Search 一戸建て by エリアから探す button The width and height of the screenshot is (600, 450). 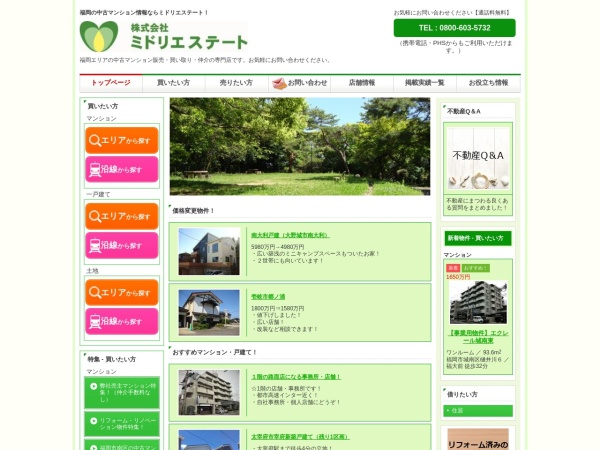click(122, 217)
